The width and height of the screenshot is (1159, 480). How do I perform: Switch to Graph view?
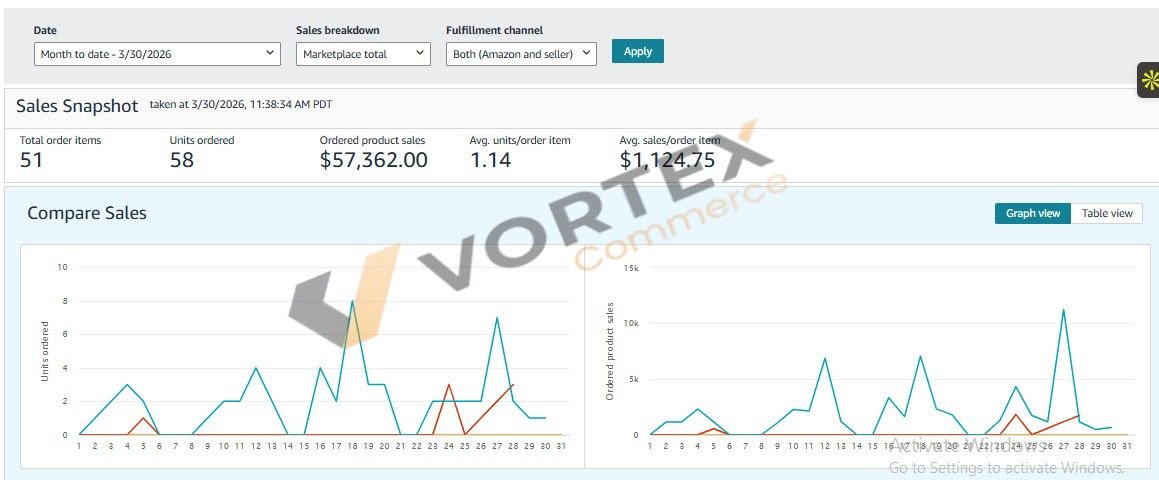pos(1033,213)
